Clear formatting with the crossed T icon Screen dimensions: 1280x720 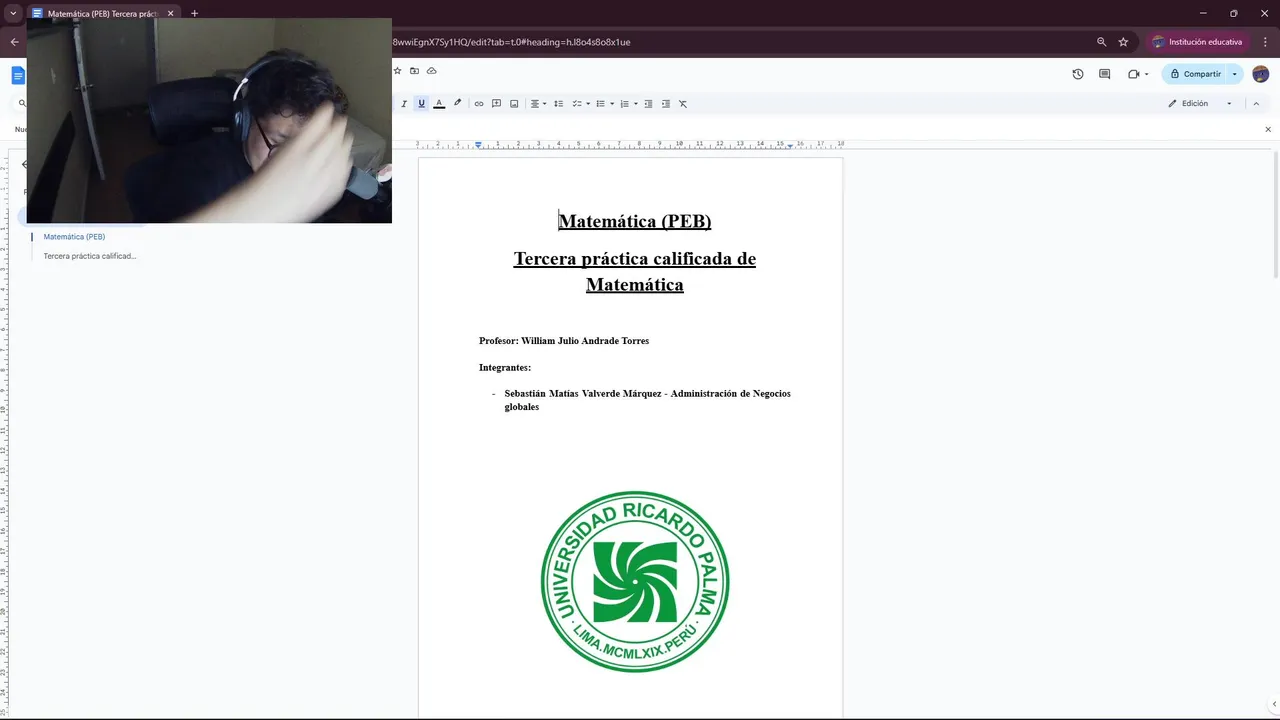[683, 104]
